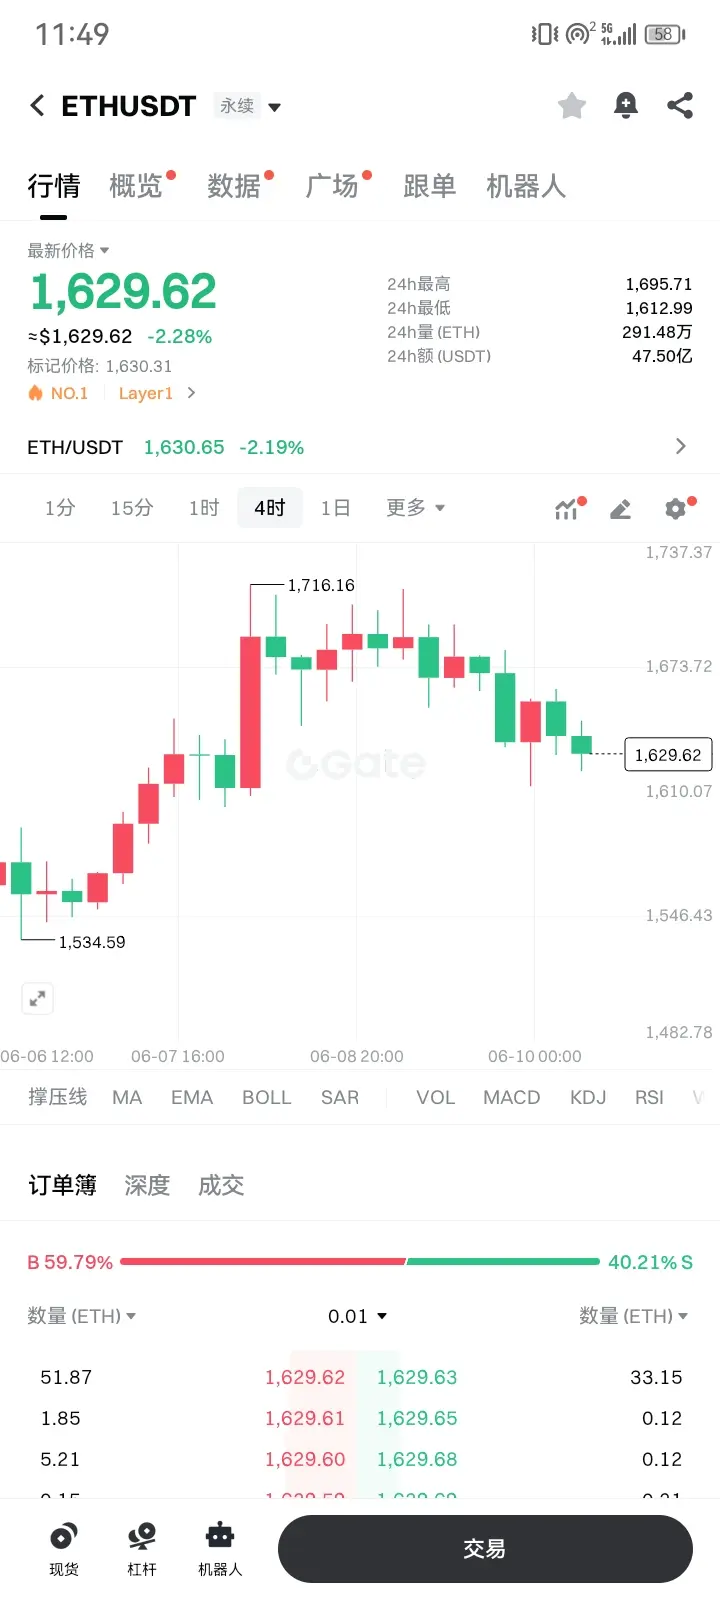Expand the 更多 timeframe dropdown
The width and height of the screenshot is (720, 1600).
[x=415, y=508]
